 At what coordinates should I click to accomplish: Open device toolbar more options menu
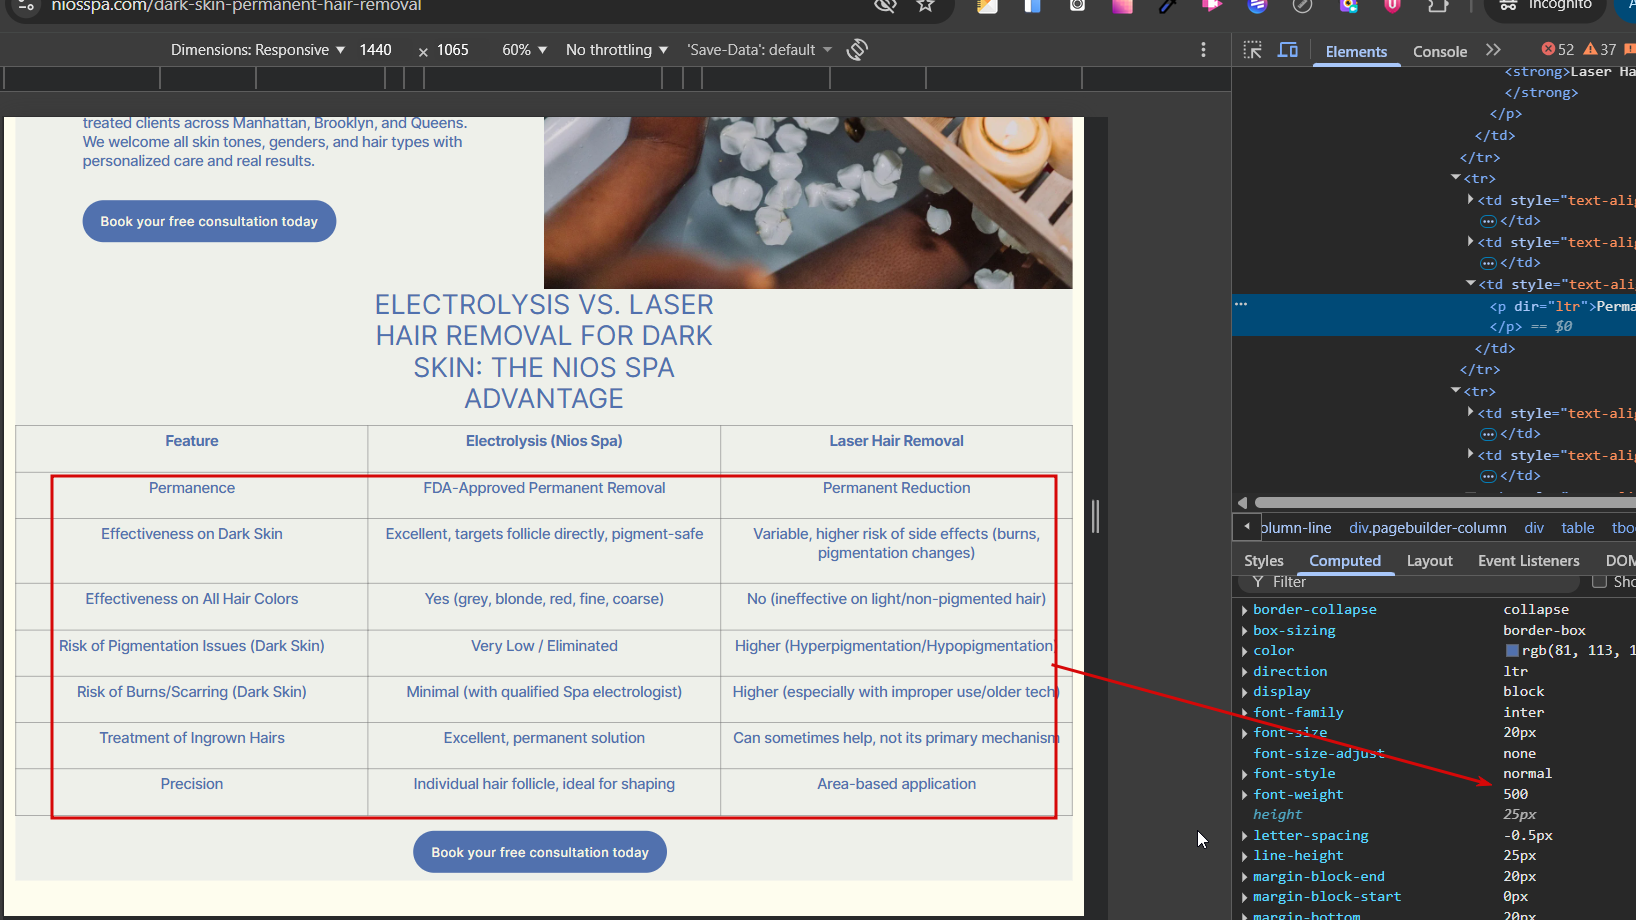point(1203,50)
